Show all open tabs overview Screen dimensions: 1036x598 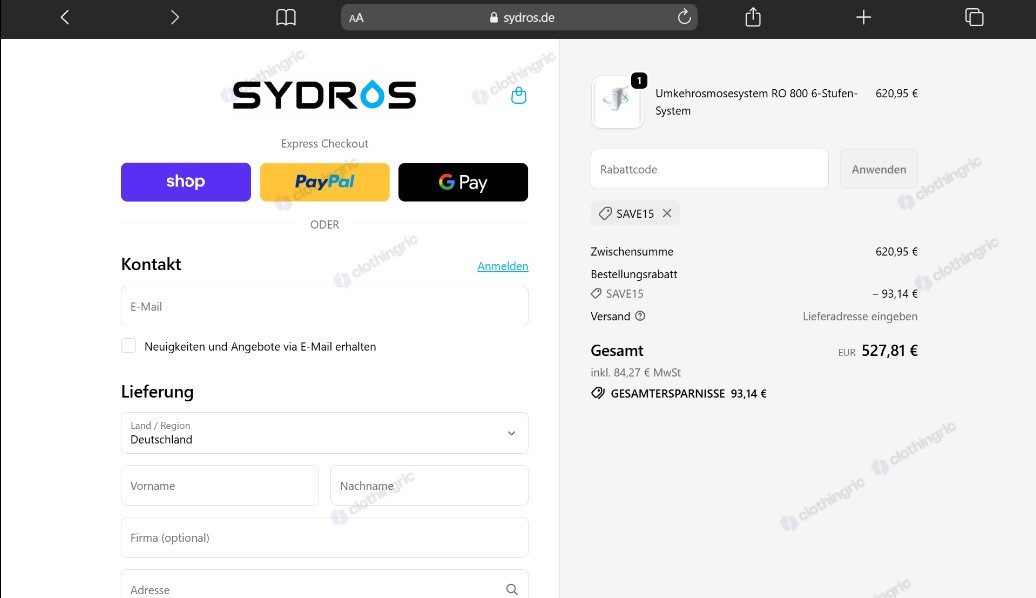pos(974,17)
